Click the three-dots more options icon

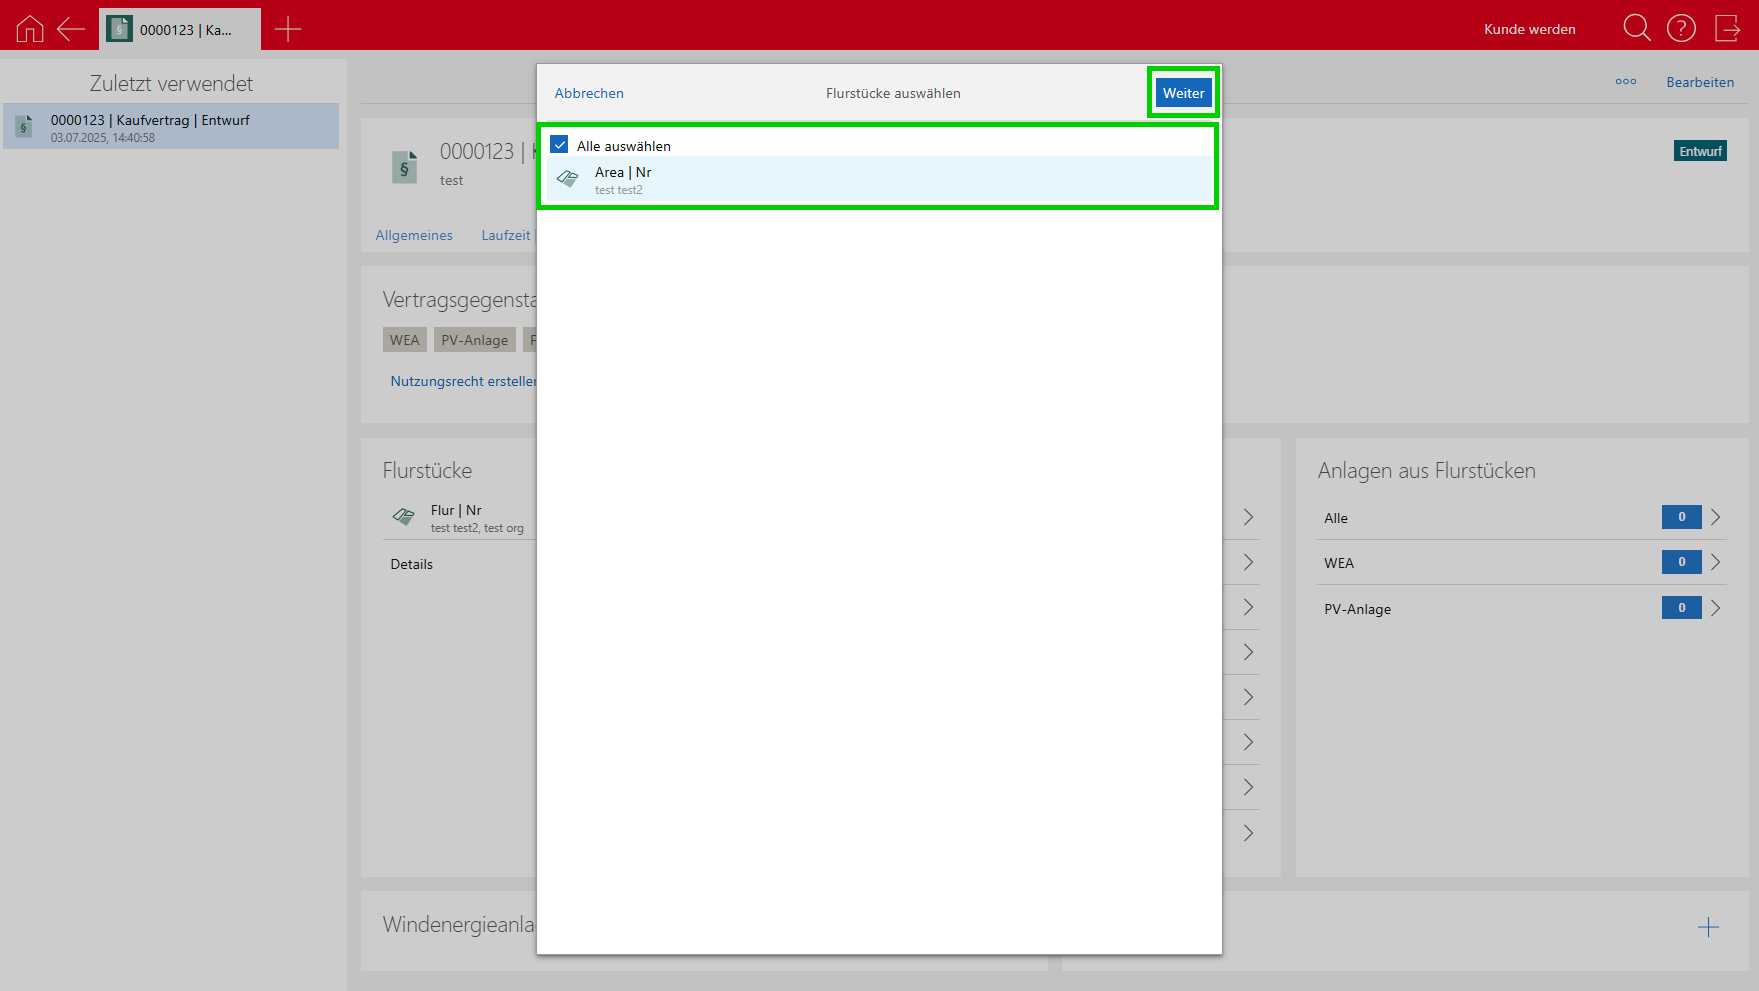(x=1625, y=82)
